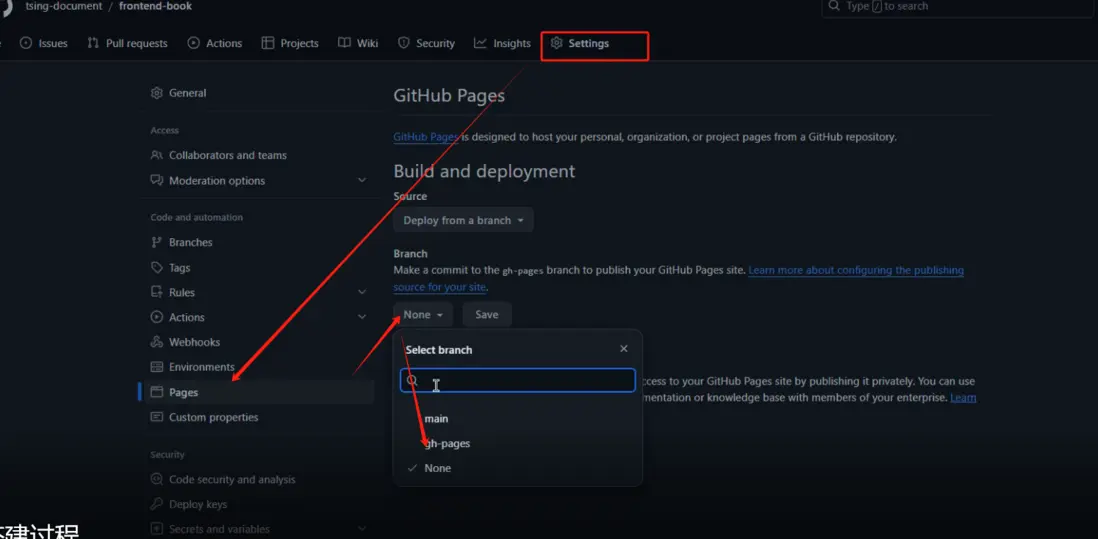
Task: Expand the Secrets and variables chevron
Action: coord(362,529)
